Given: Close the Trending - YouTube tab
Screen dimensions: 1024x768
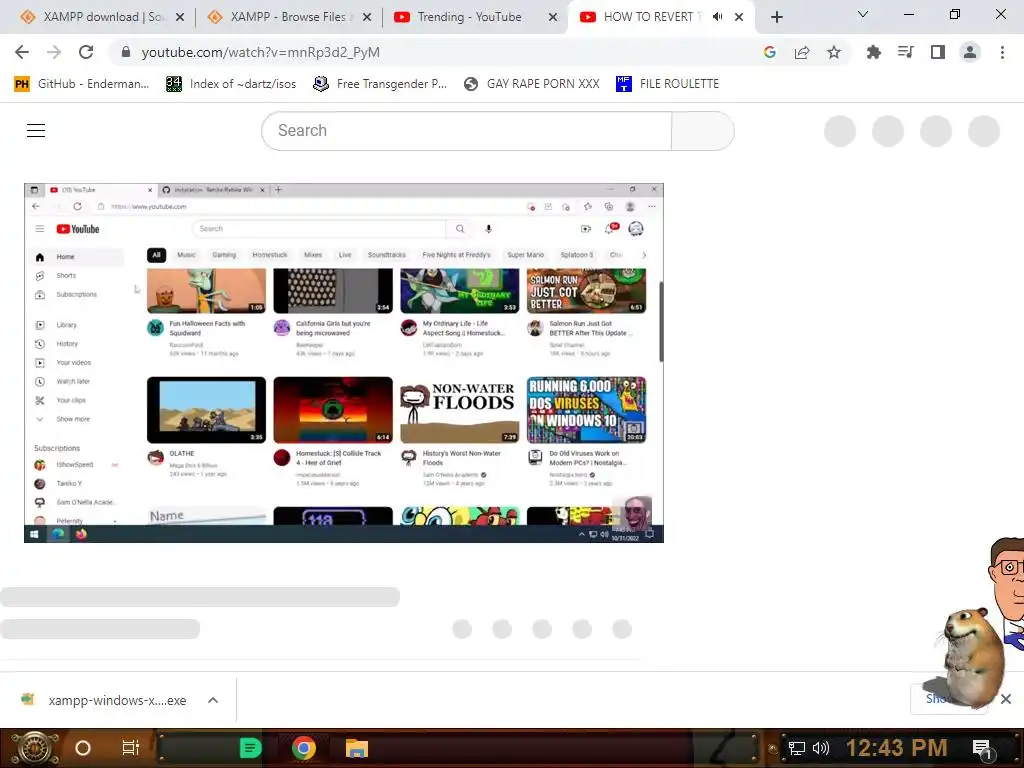Looking at the screenshot, I should (553, 17).
